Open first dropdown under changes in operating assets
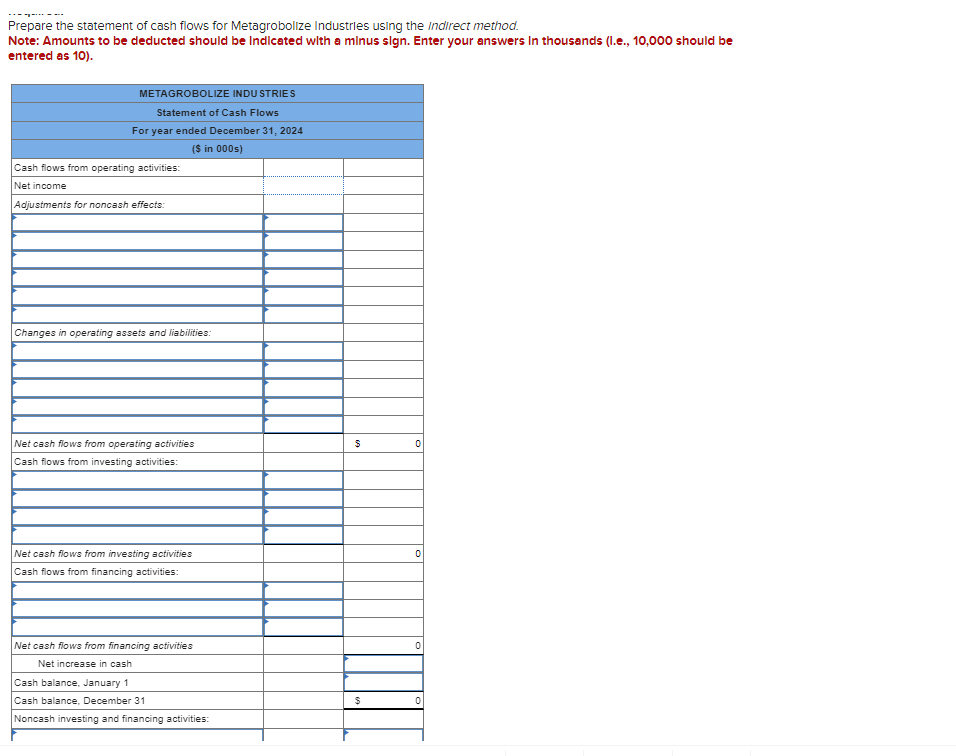 (135, 350)
